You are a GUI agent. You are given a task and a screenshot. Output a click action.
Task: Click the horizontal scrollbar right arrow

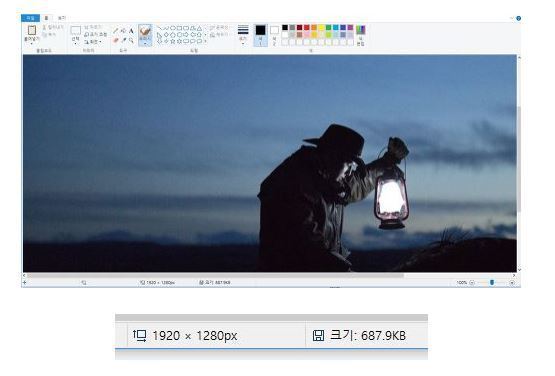tap(514, 275)
